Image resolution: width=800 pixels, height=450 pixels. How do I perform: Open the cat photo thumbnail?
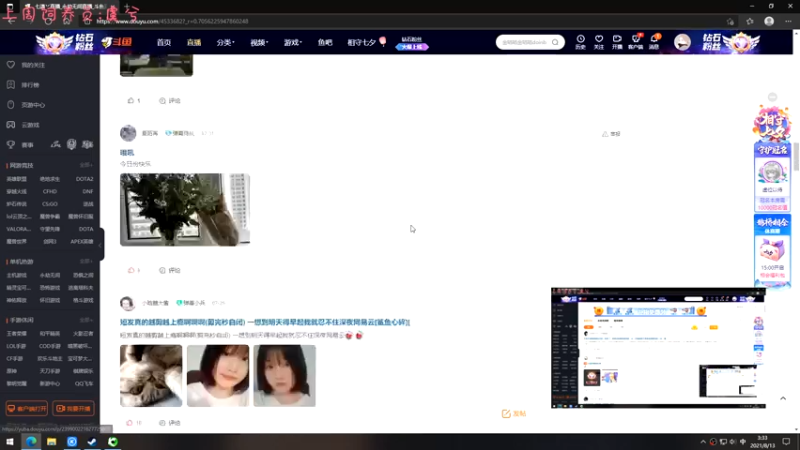click(x=151, y=376)
